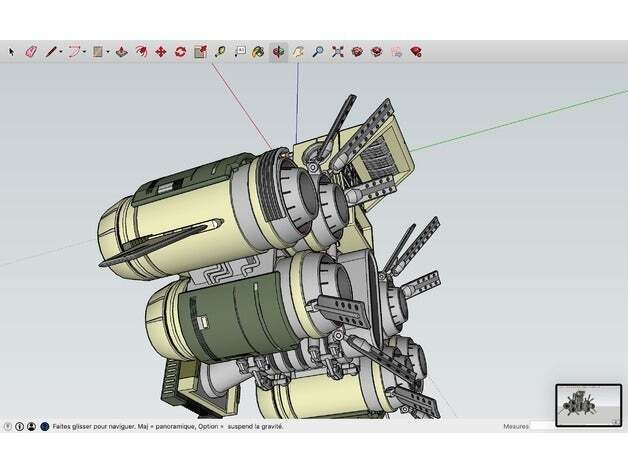Select the Paint Bucket tool
628x472 pixels.
click(258, 51)
